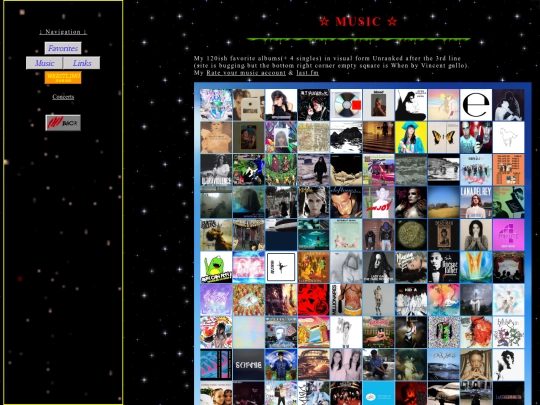This screenshot has height=405, width=540.
Task: Select the magenta pink number 4 cover
Action: 508,235
